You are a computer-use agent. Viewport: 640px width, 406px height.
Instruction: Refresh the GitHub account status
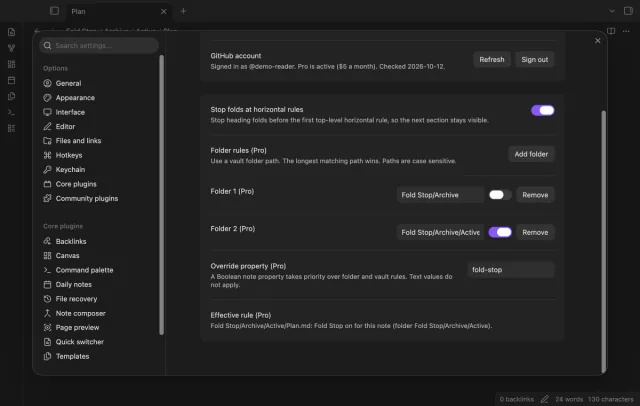[491, 60]
